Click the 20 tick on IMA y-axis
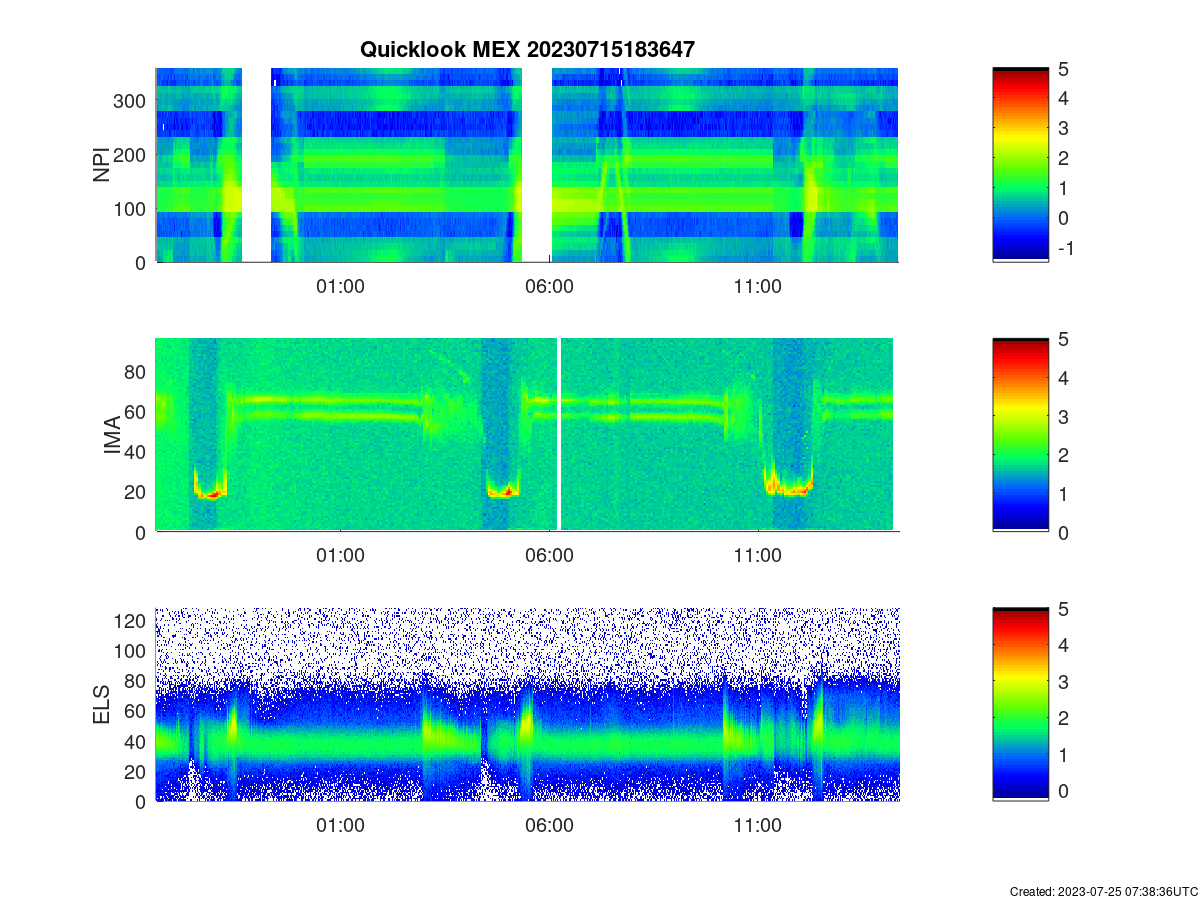This screenshot has height=900, width=1200. click(x=137, y=492)
